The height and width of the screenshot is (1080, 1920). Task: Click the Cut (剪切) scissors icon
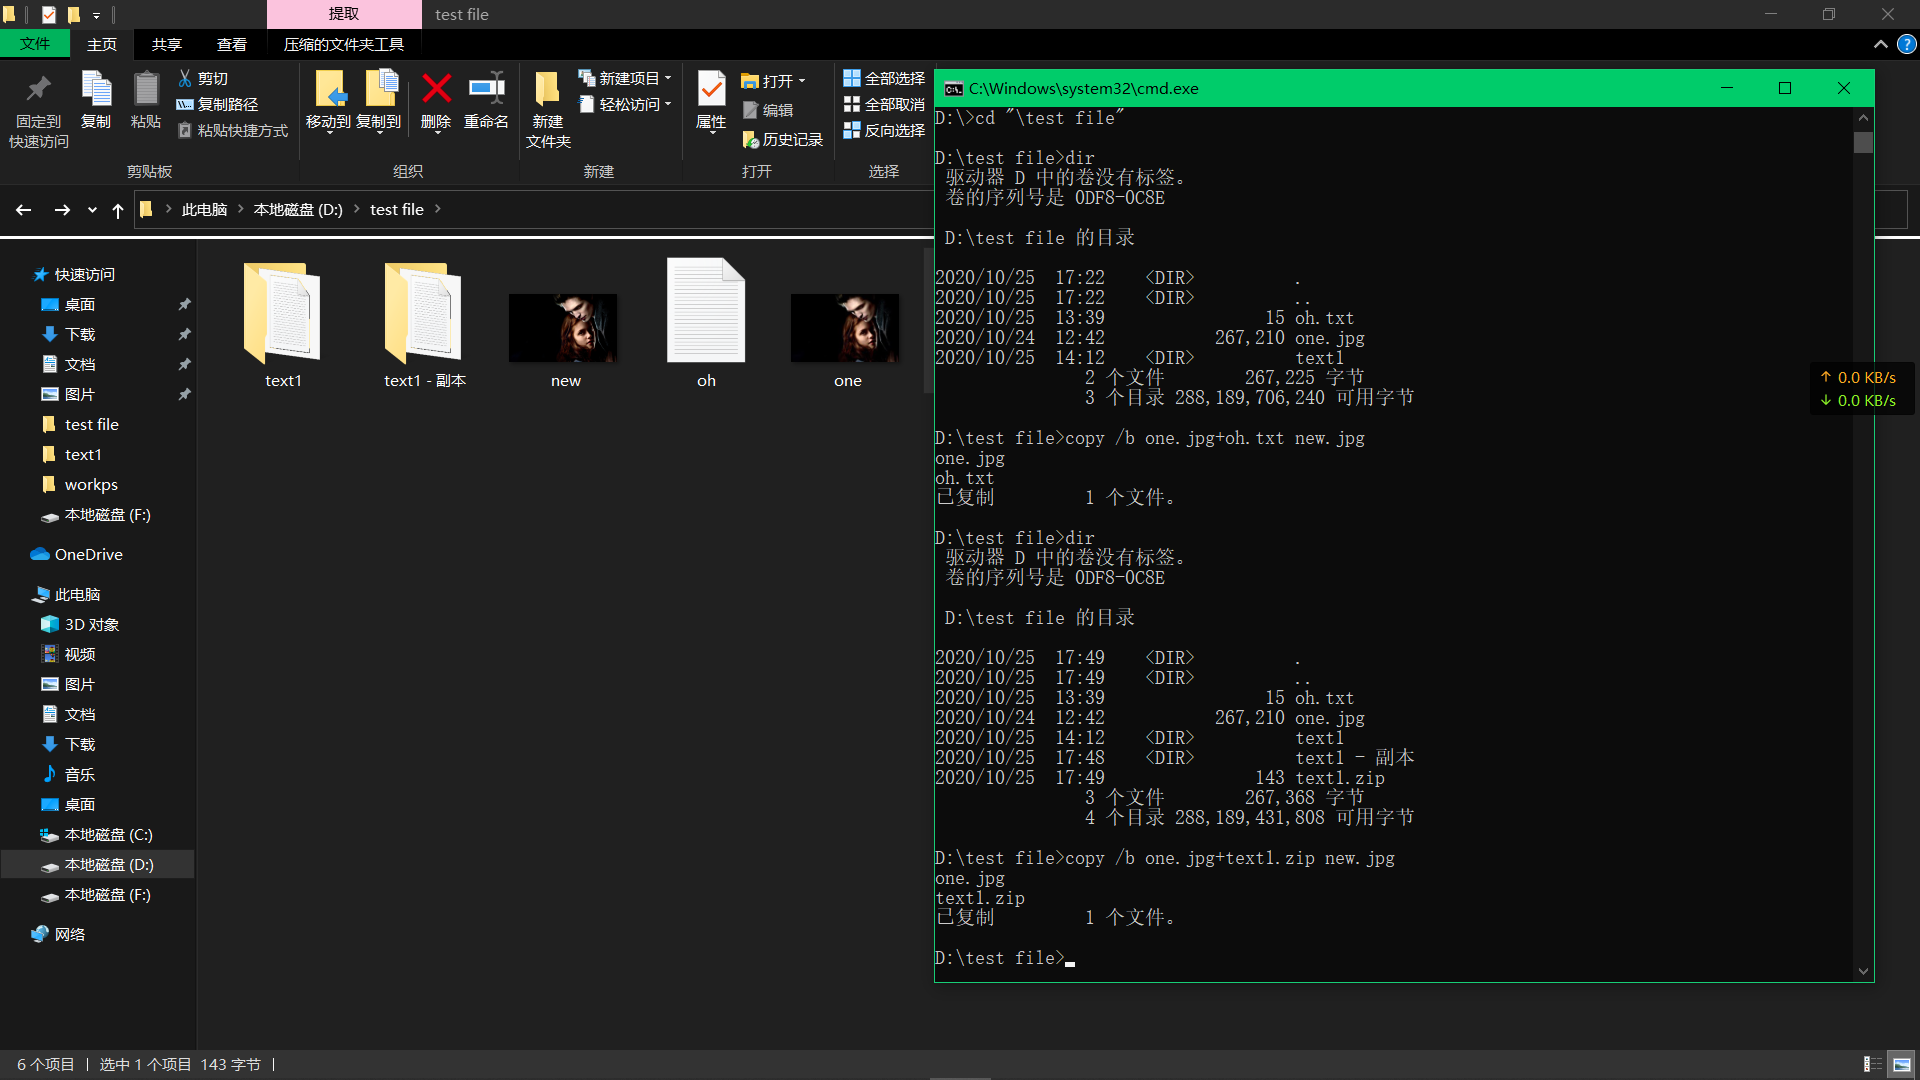(x=185, y=78)
